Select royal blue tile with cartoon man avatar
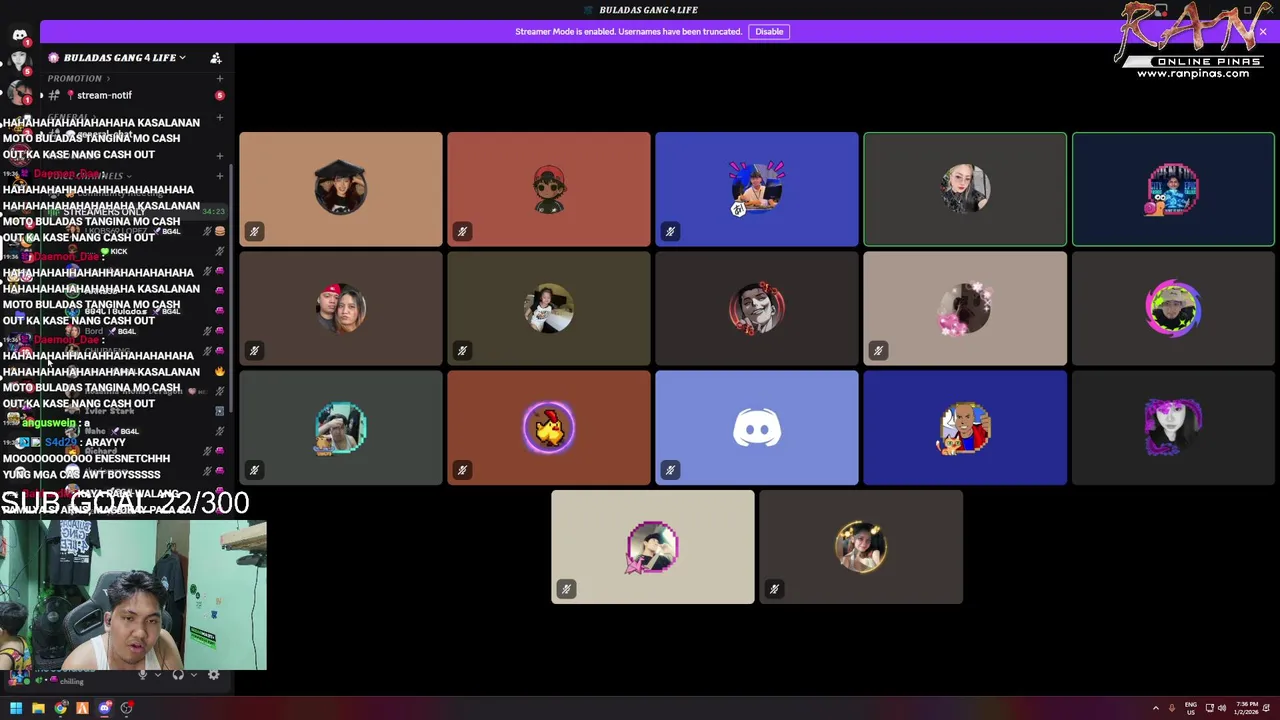 965,427
